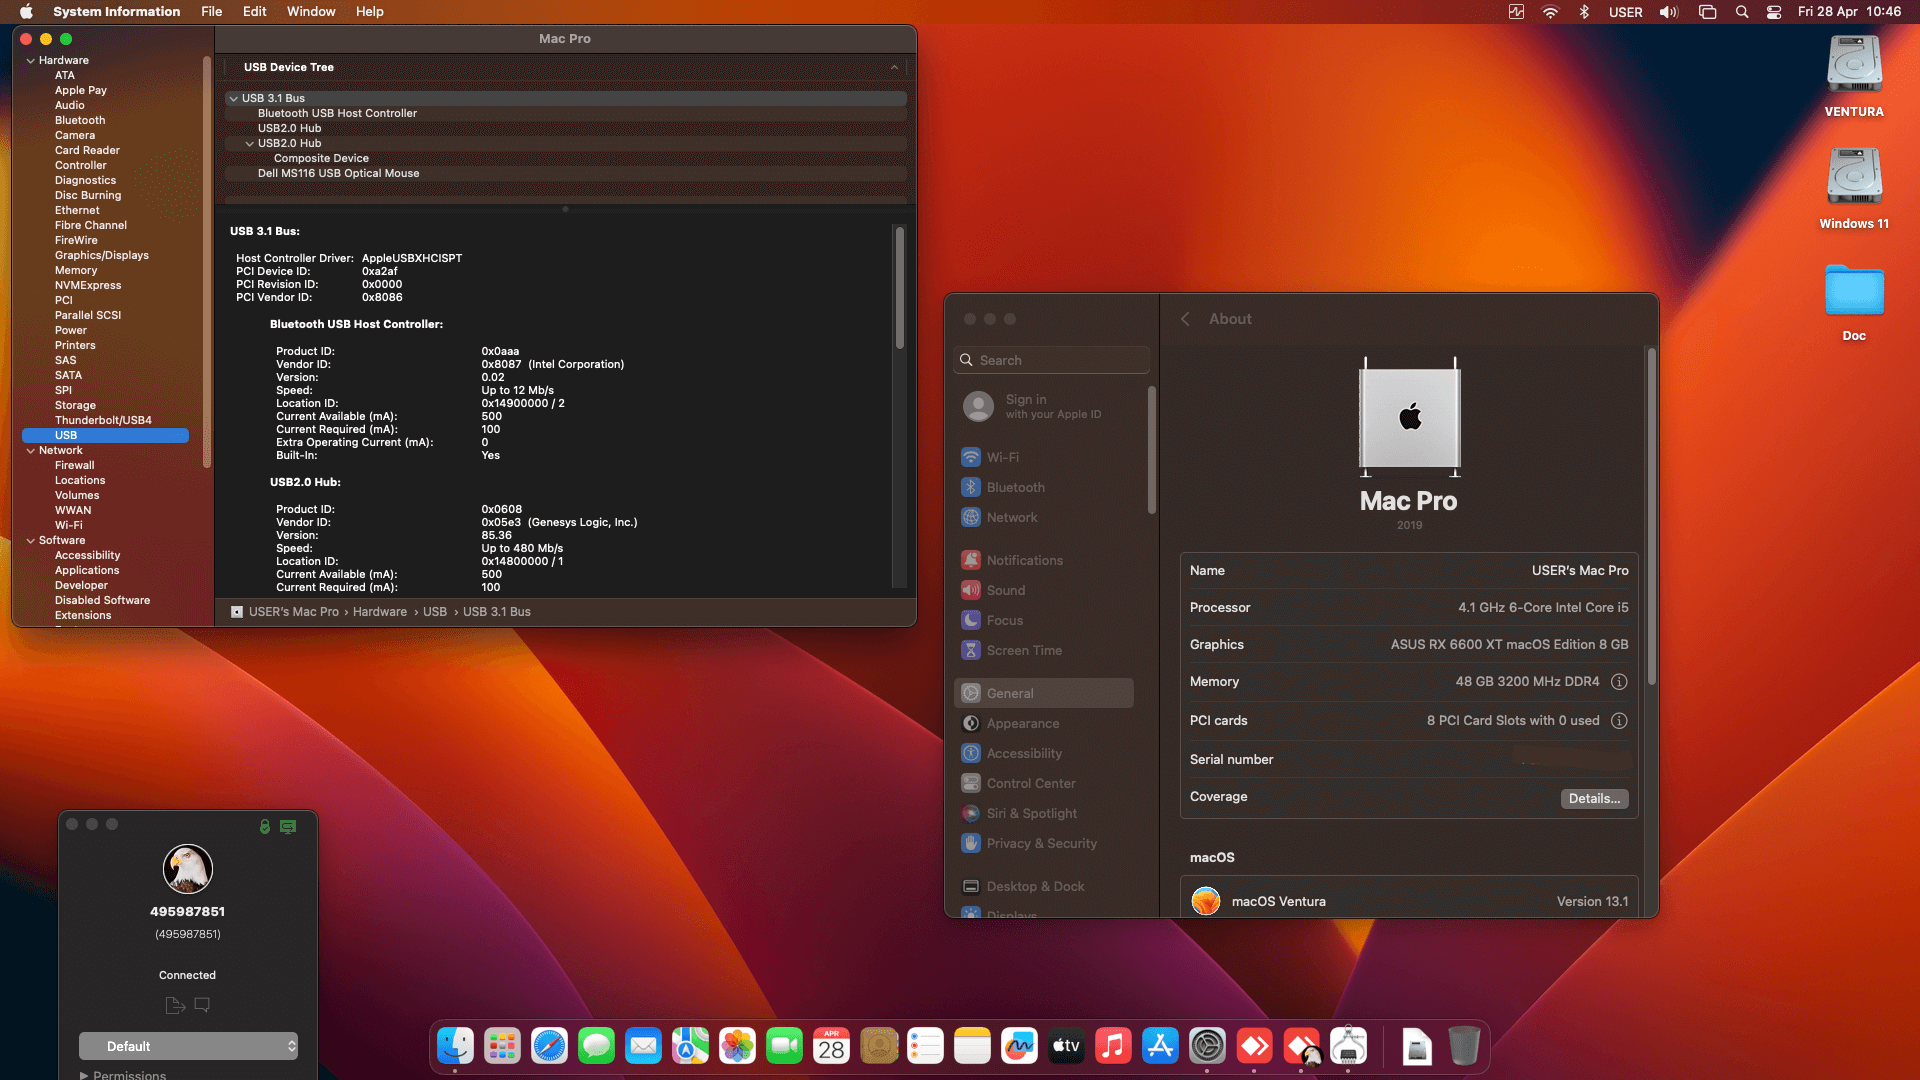Click green lock security icon in AnyDesk panel
The height and width of the screenshot is (1080, 1920).
[265, 826]
